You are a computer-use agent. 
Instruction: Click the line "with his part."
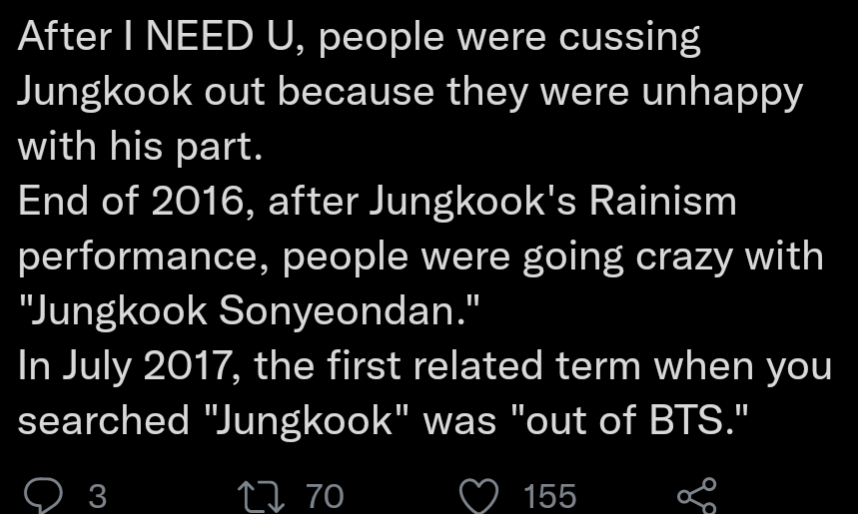(140, 147)
